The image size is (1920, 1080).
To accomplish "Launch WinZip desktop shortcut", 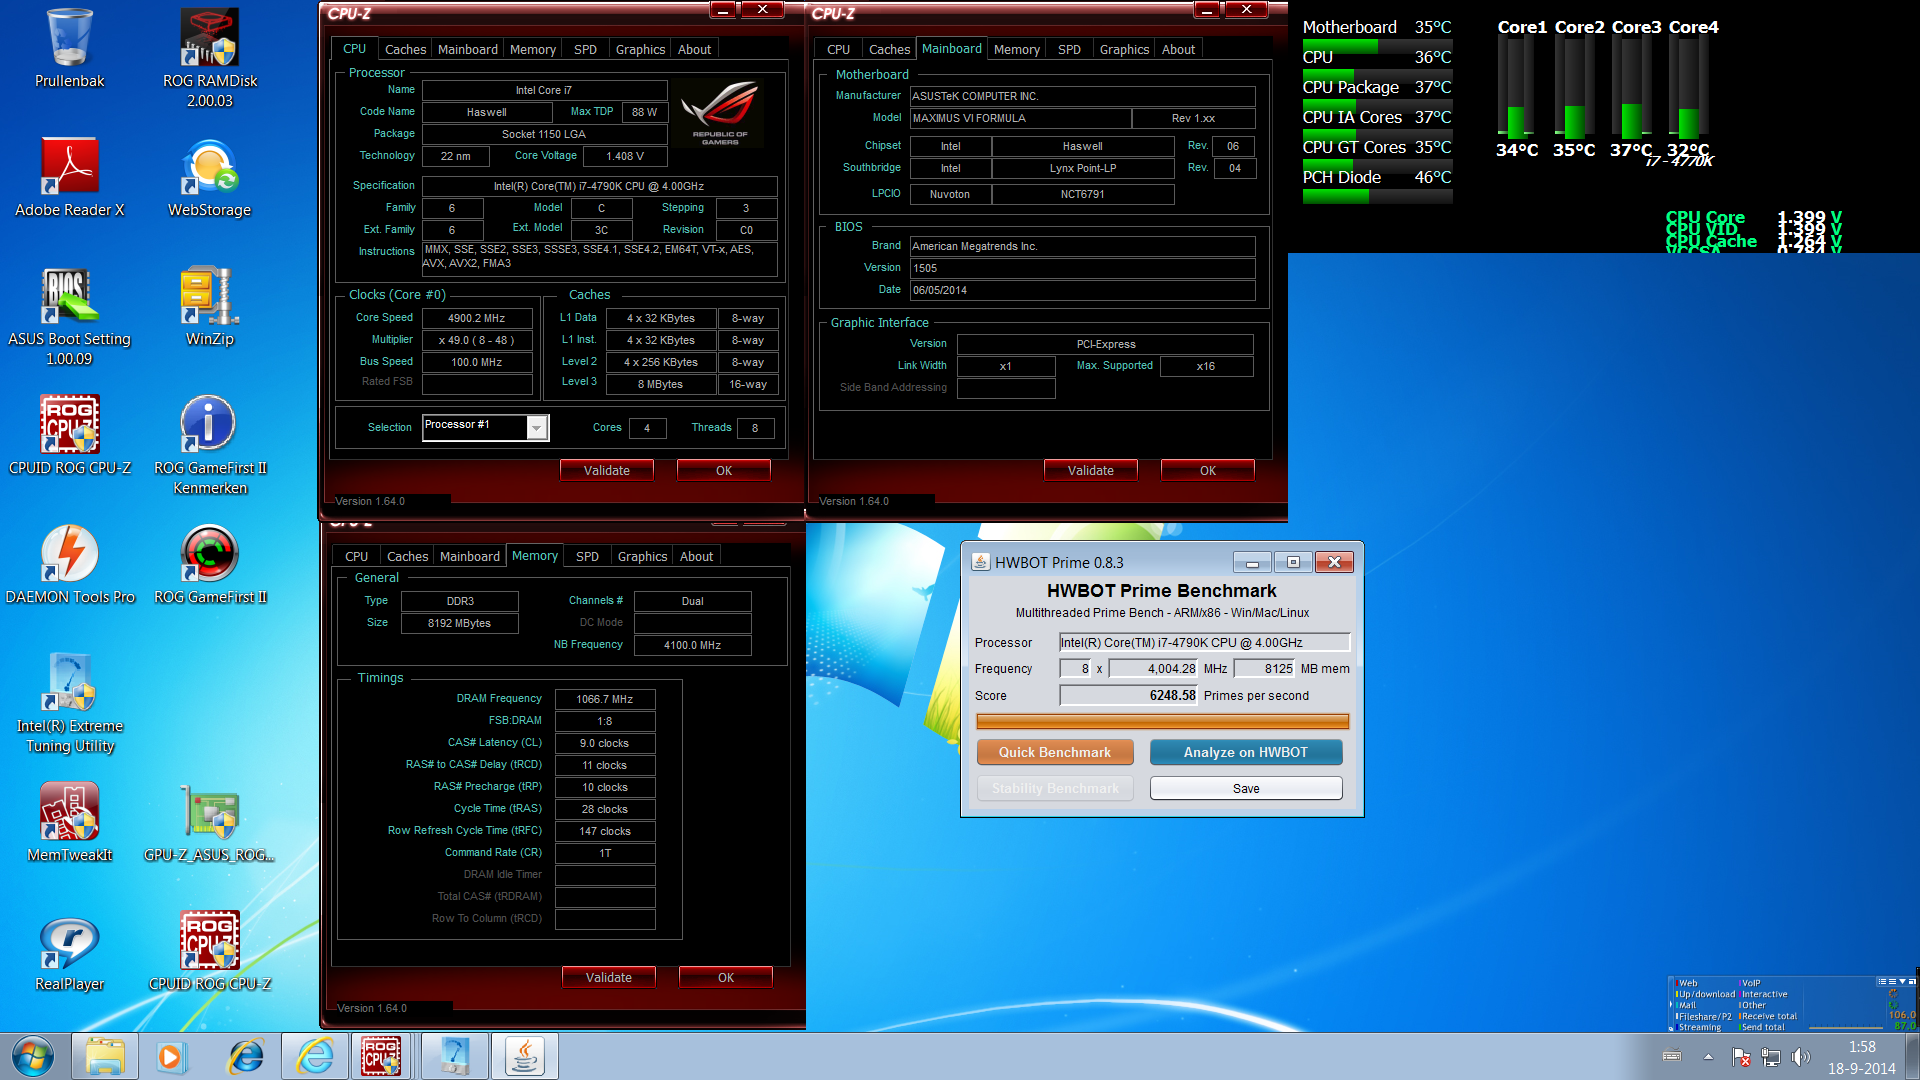I will 210,307.
